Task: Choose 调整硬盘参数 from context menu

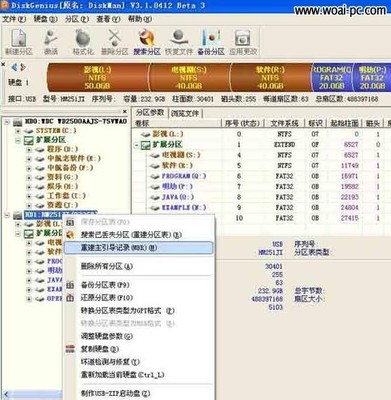Action: (x=138, y=336)
